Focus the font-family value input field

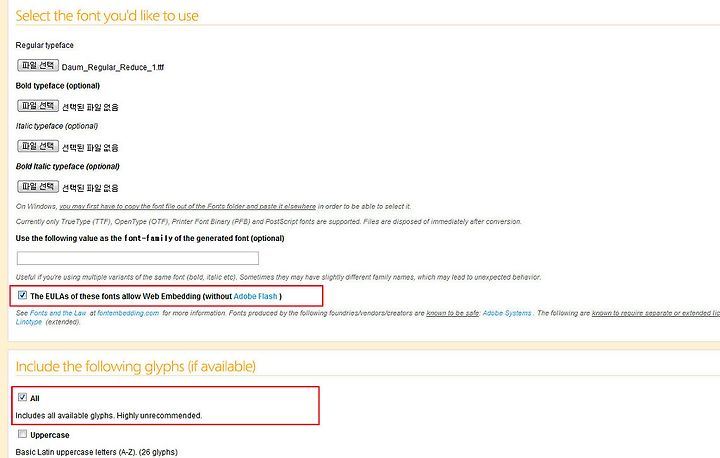click(138, 258)
